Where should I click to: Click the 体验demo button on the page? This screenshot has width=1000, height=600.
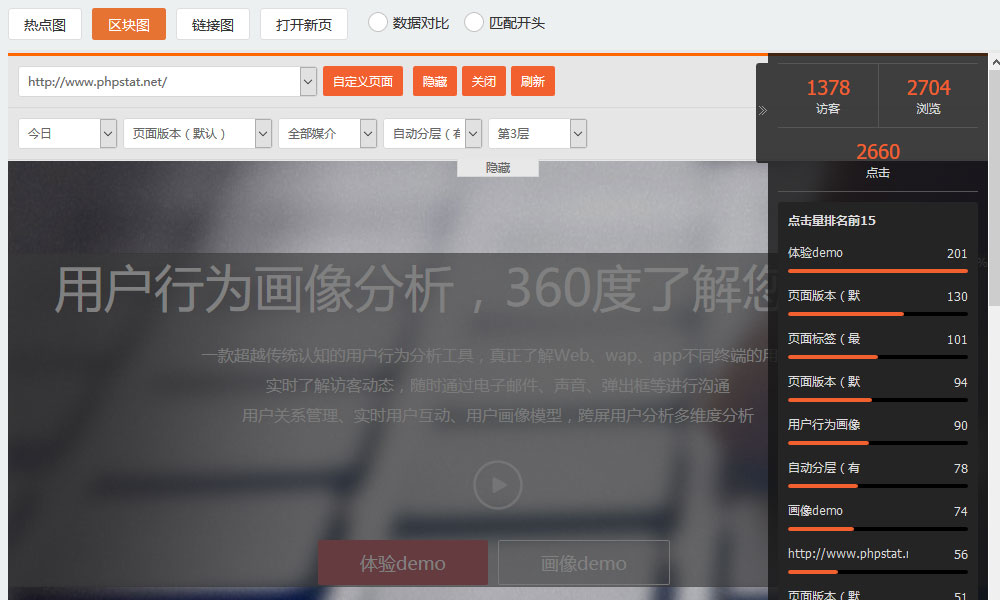click(403, 563)
